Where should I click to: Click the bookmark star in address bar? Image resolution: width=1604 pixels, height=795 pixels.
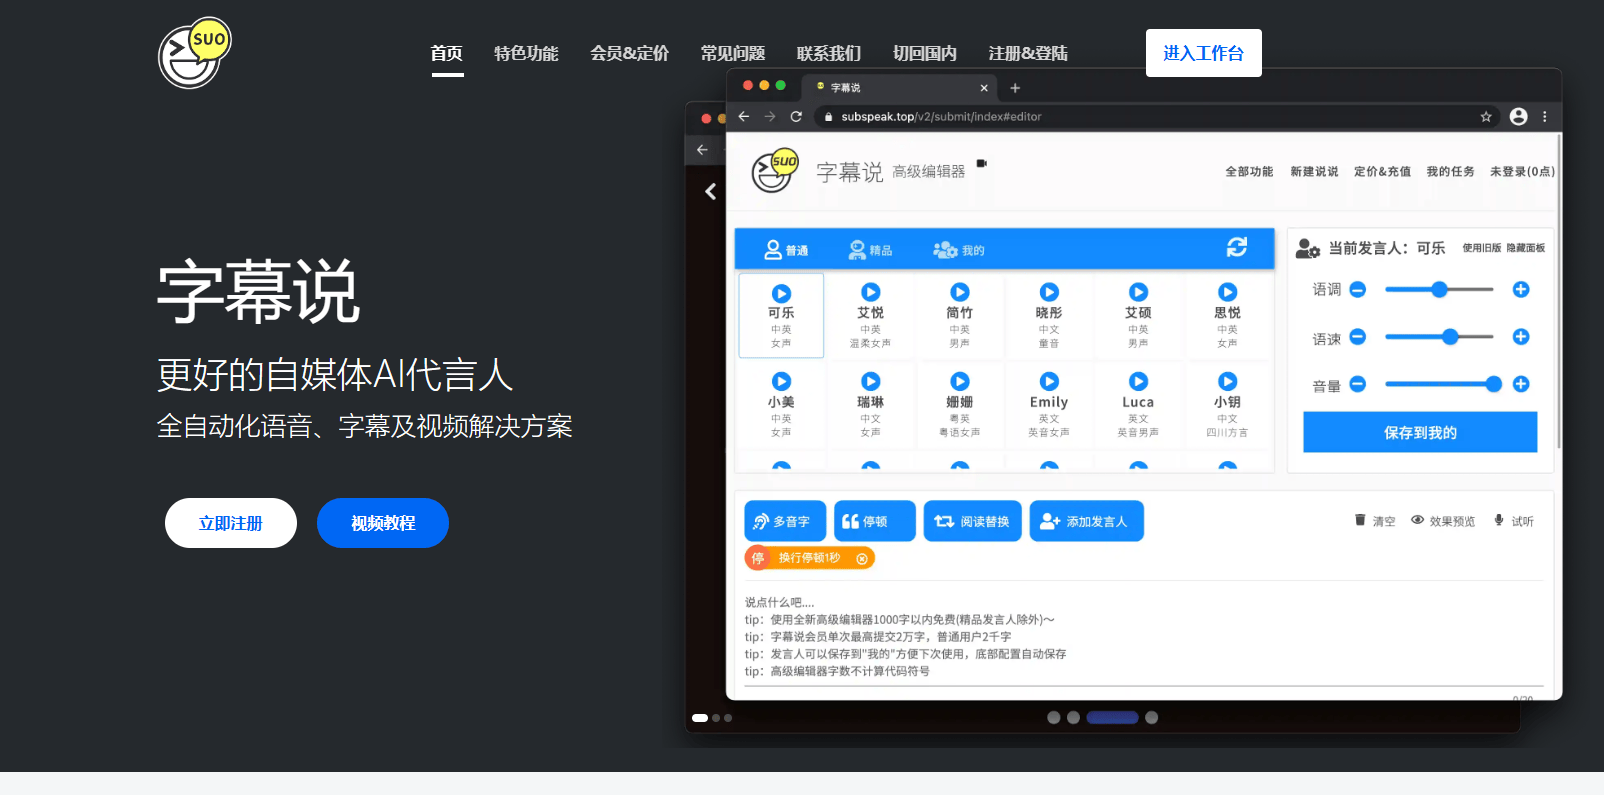click(x=1486, y=117)
